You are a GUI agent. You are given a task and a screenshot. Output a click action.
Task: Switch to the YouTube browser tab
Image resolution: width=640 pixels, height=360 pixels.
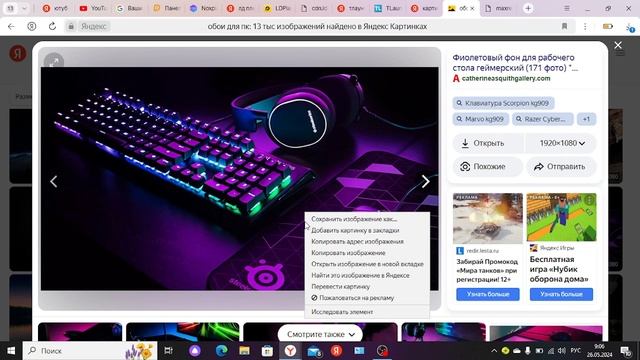[93, 8]
